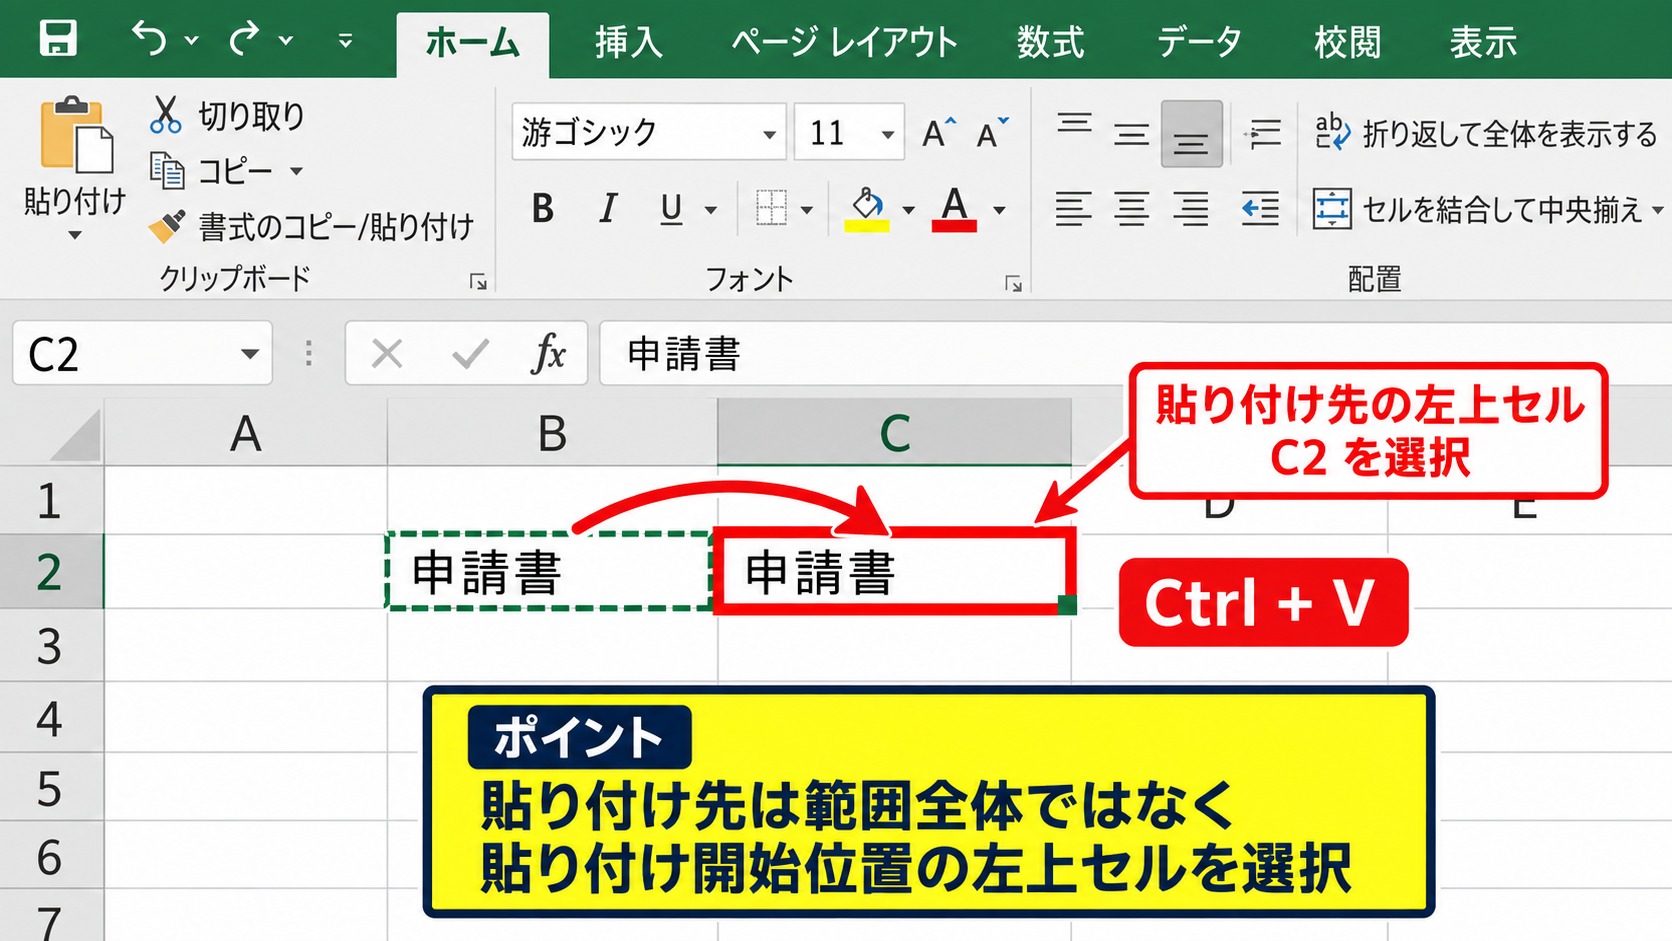Viewport: 1672px width, 941px height.
Task: Open the 游ゴシック font name dropdown
Action: 769,134
